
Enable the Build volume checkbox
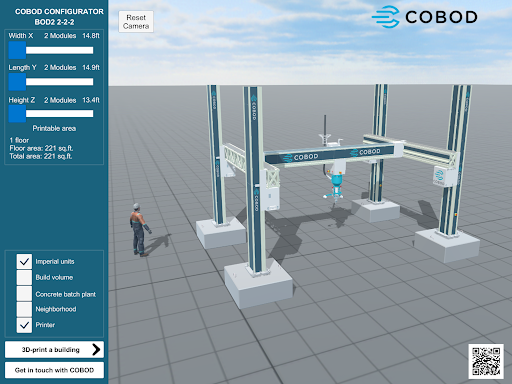coord(24,277)
